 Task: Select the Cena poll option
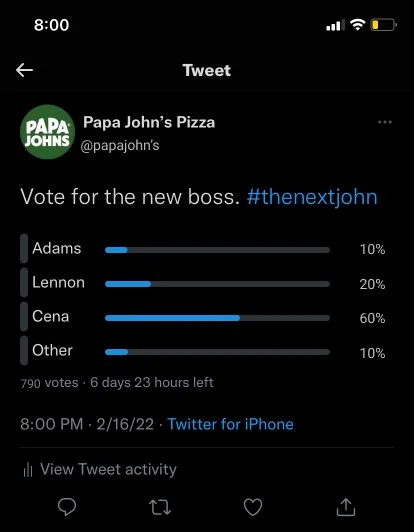203,317
